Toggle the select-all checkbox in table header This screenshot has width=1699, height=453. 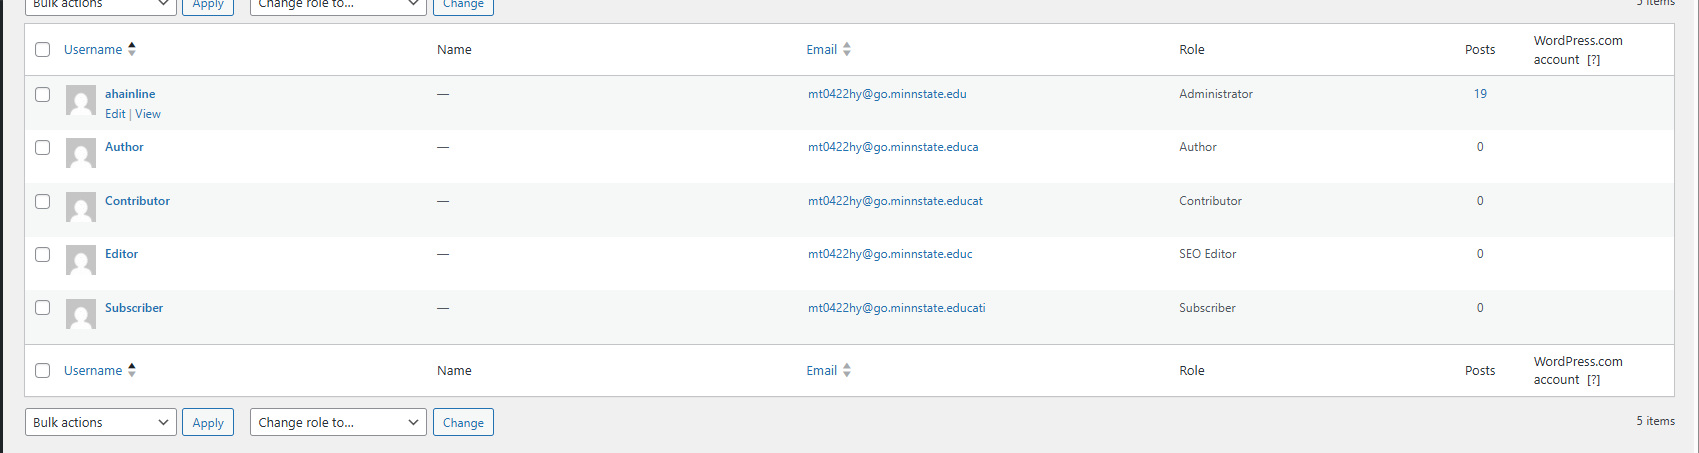42,49
